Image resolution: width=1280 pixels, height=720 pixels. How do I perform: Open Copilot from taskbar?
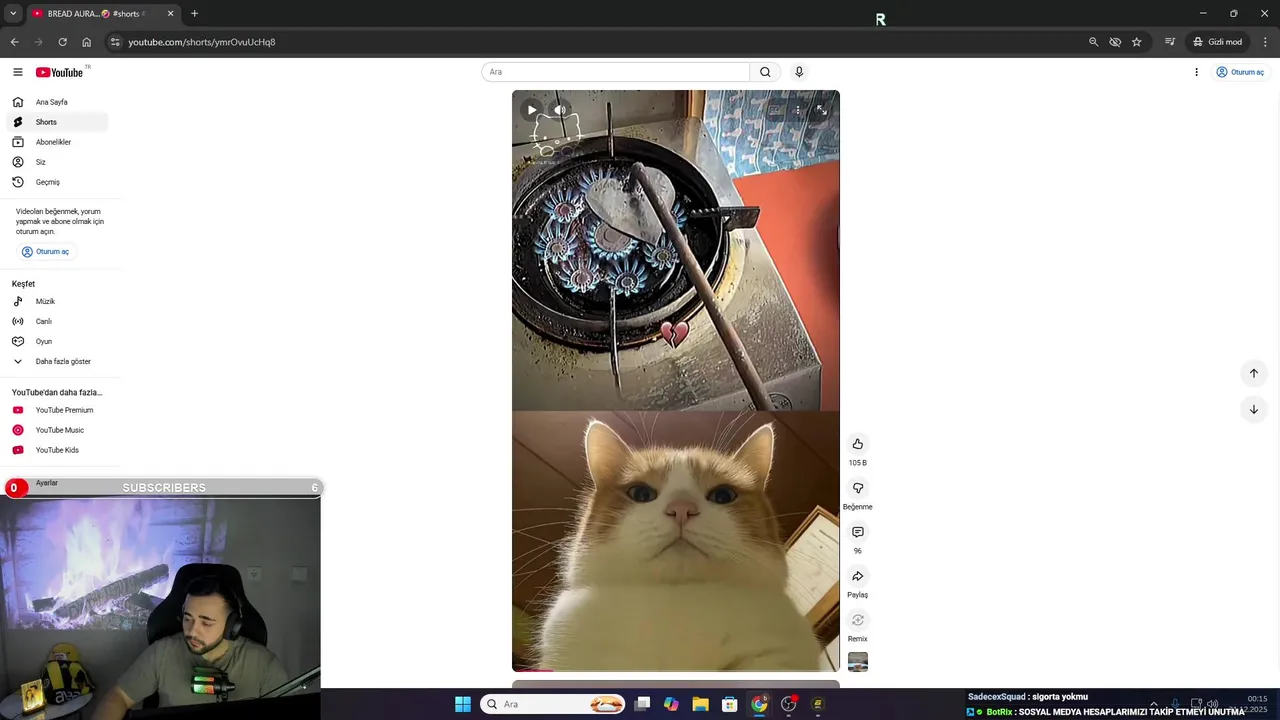click(x=671, y=704)
